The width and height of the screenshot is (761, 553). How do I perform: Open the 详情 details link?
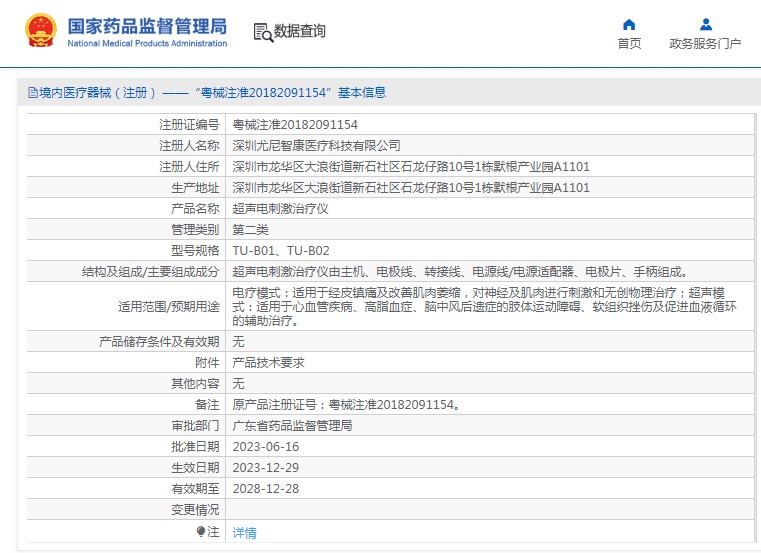point(244,533)
